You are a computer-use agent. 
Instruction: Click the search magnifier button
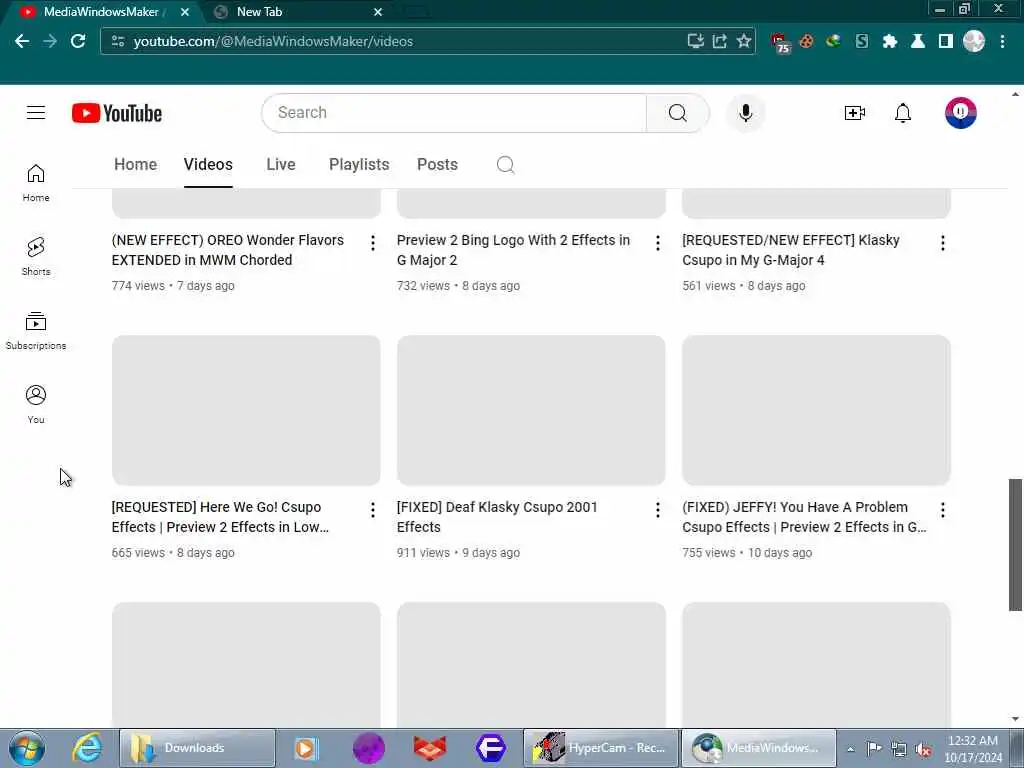[x=677, y=113]
